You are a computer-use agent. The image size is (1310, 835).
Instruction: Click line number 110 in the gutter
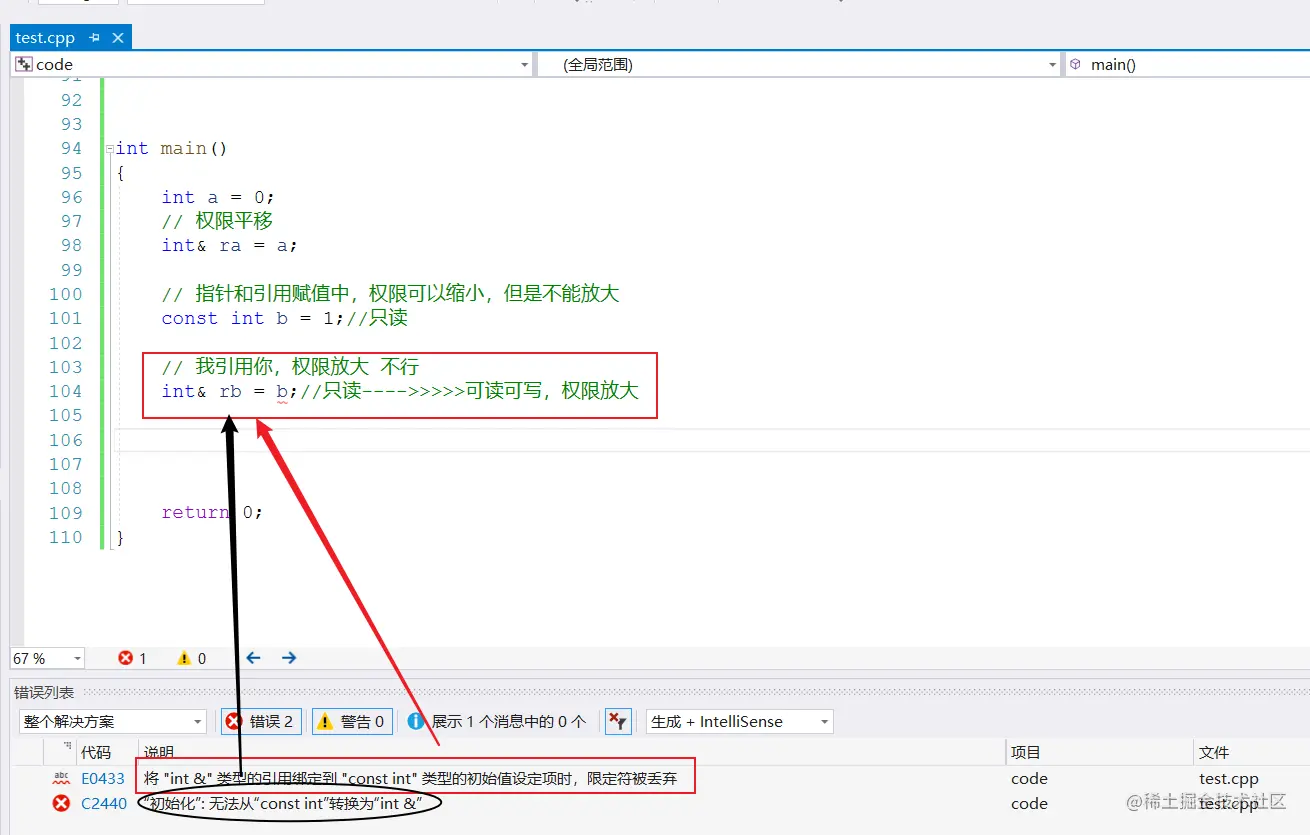click(x=66, y=537)
